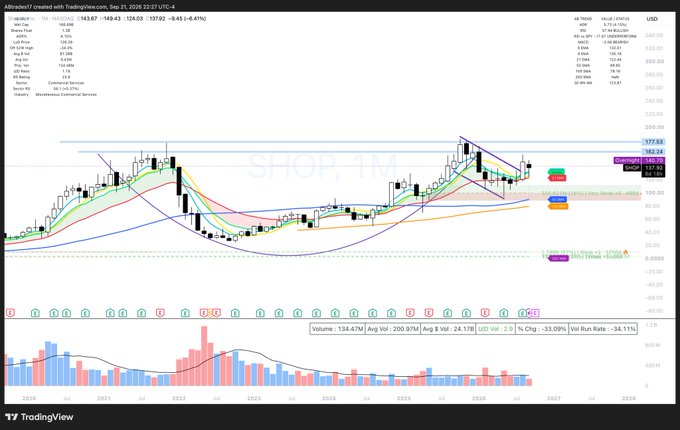Viewport: 680px width, 430px height.
Task: Select the purple upcoming earnings E marker
Action: point(535,313)
